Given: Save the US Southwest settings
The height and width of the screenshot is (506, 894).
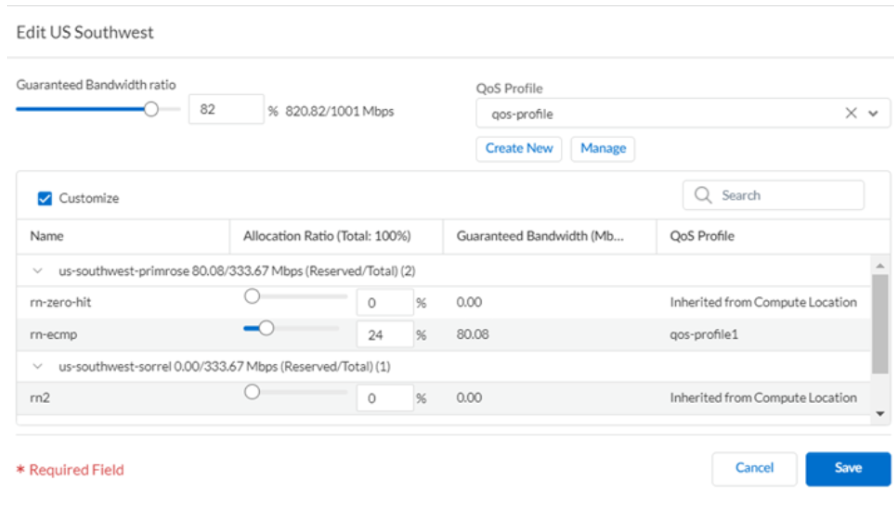Looking at the screenshot, I should click(x=847, y=468).
